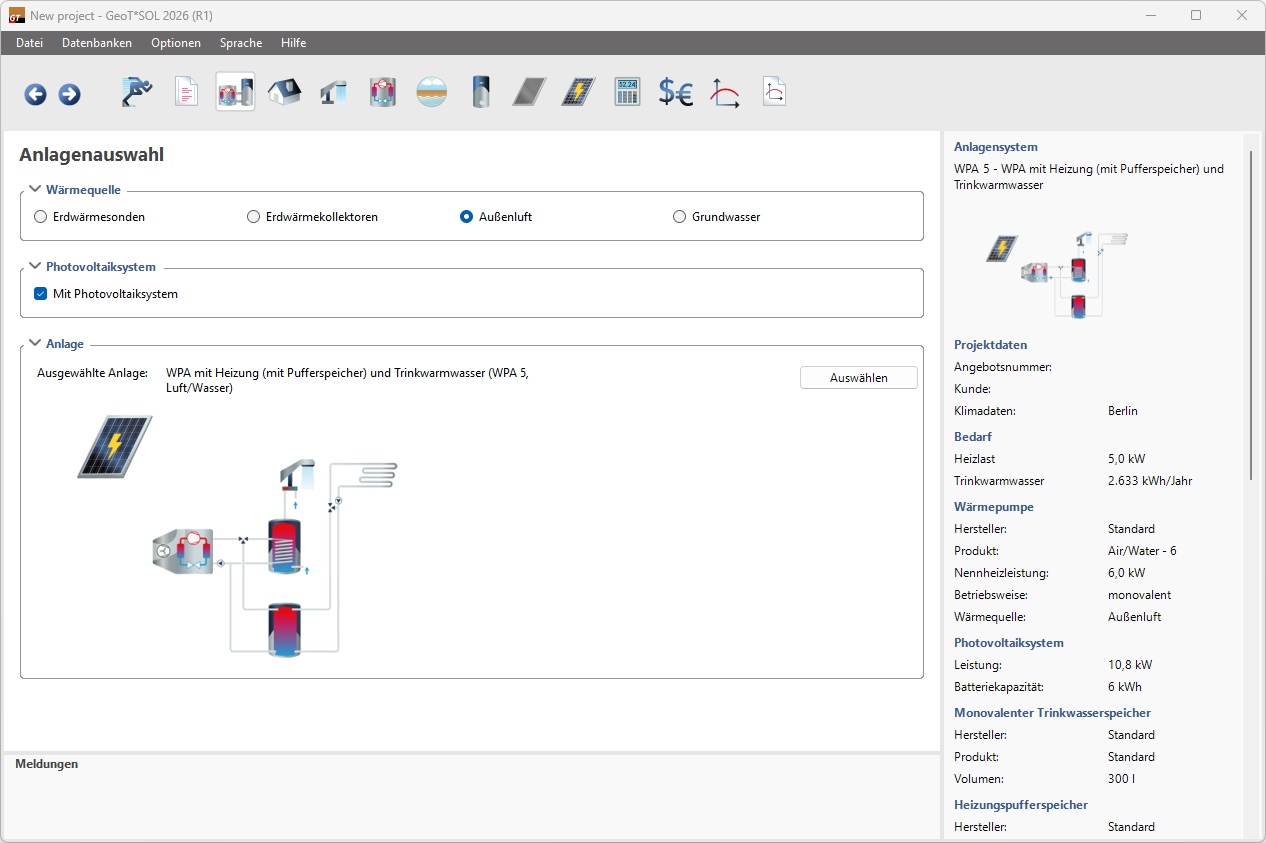
Task: Collapse the Anlage section
Action: point(35,344)
